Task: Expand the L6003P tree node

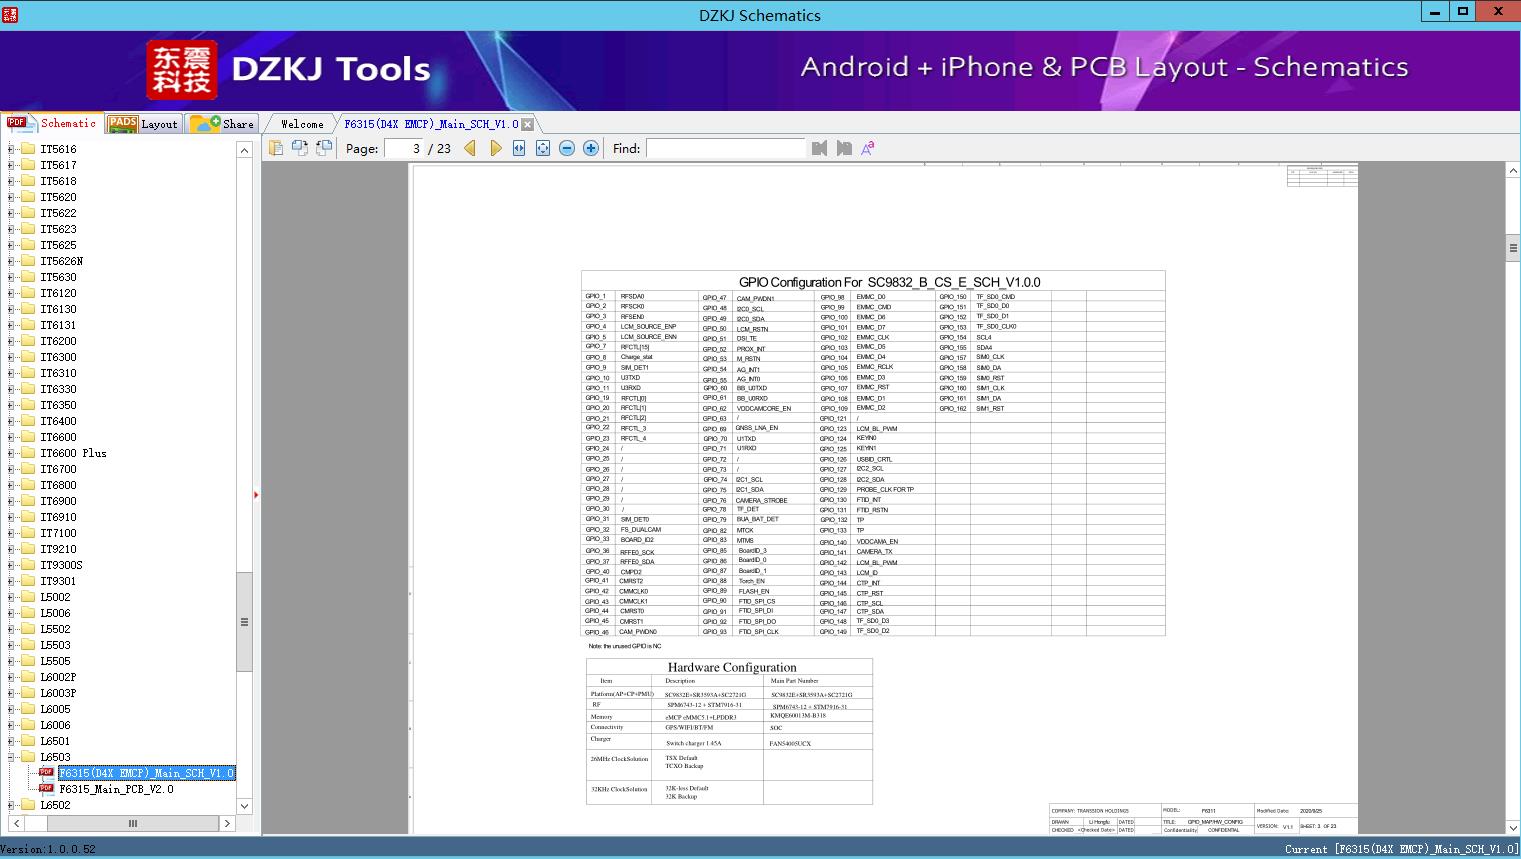Action: (12, 693)
